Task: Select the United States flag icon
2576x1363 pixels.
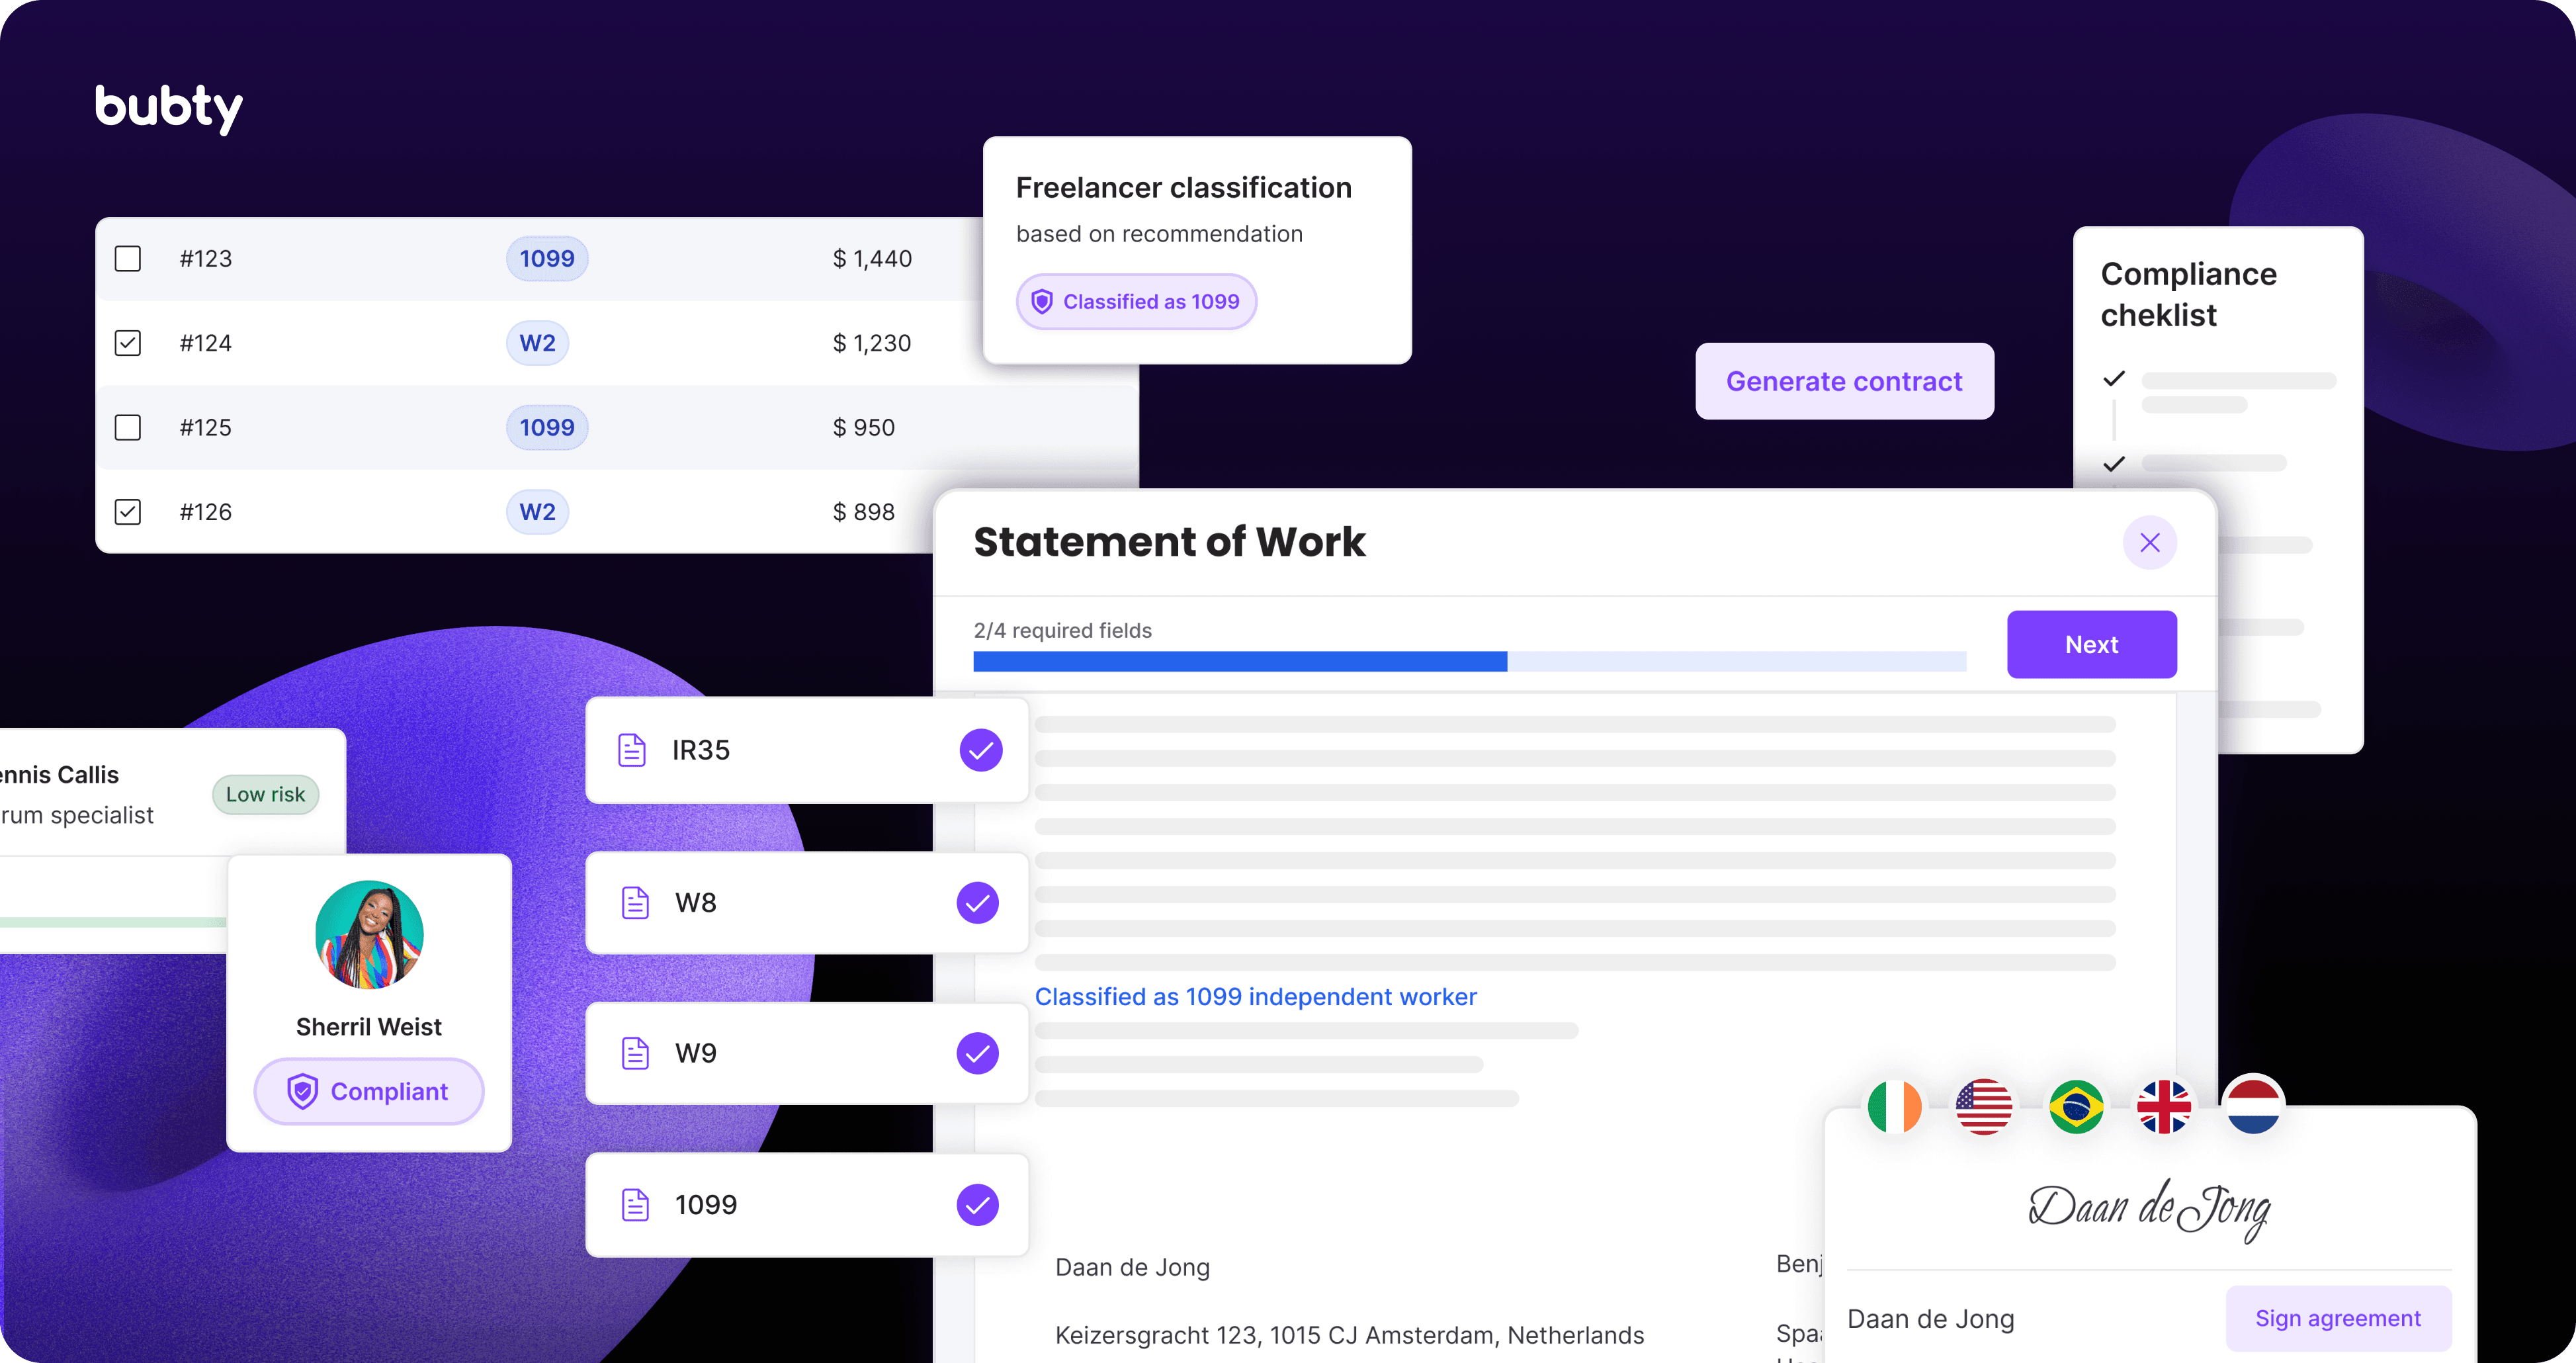Action: click(1984, 1107)
